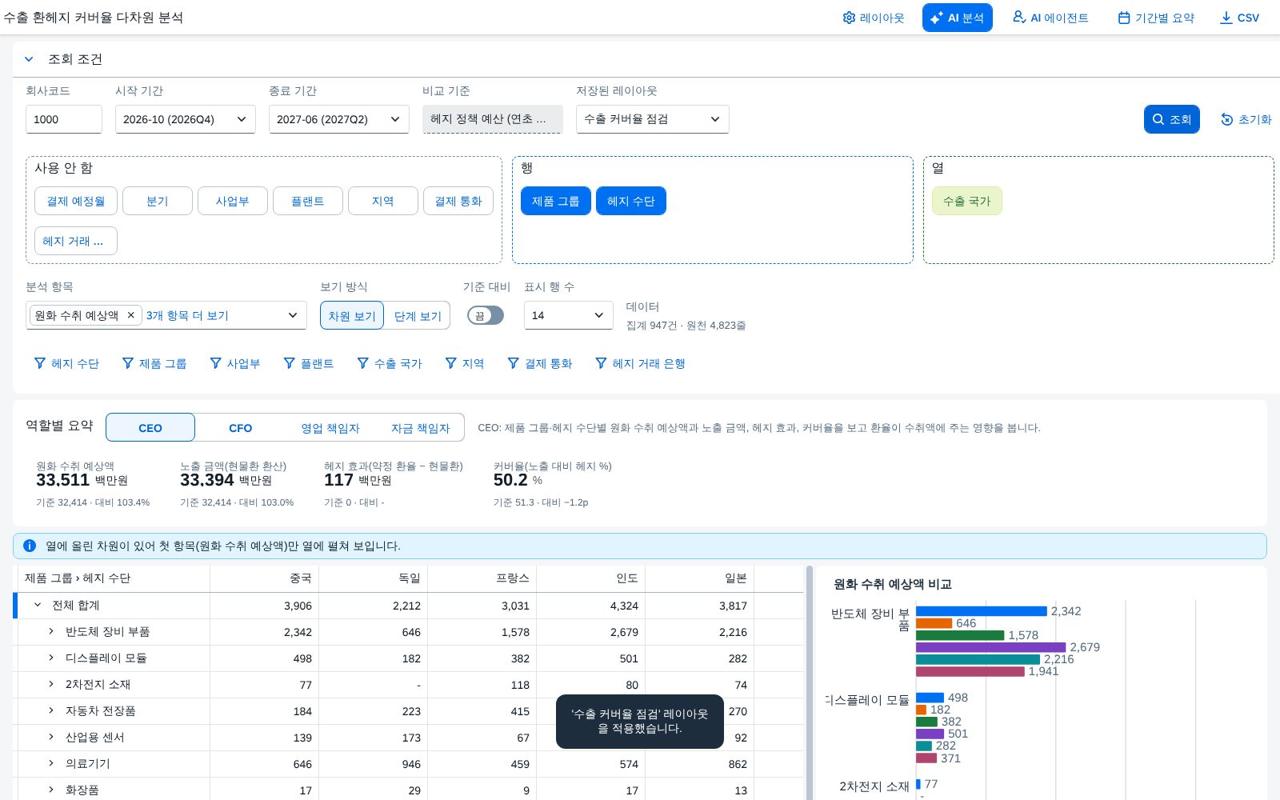Toggle the 기준 대비 switch

[485, 315]
